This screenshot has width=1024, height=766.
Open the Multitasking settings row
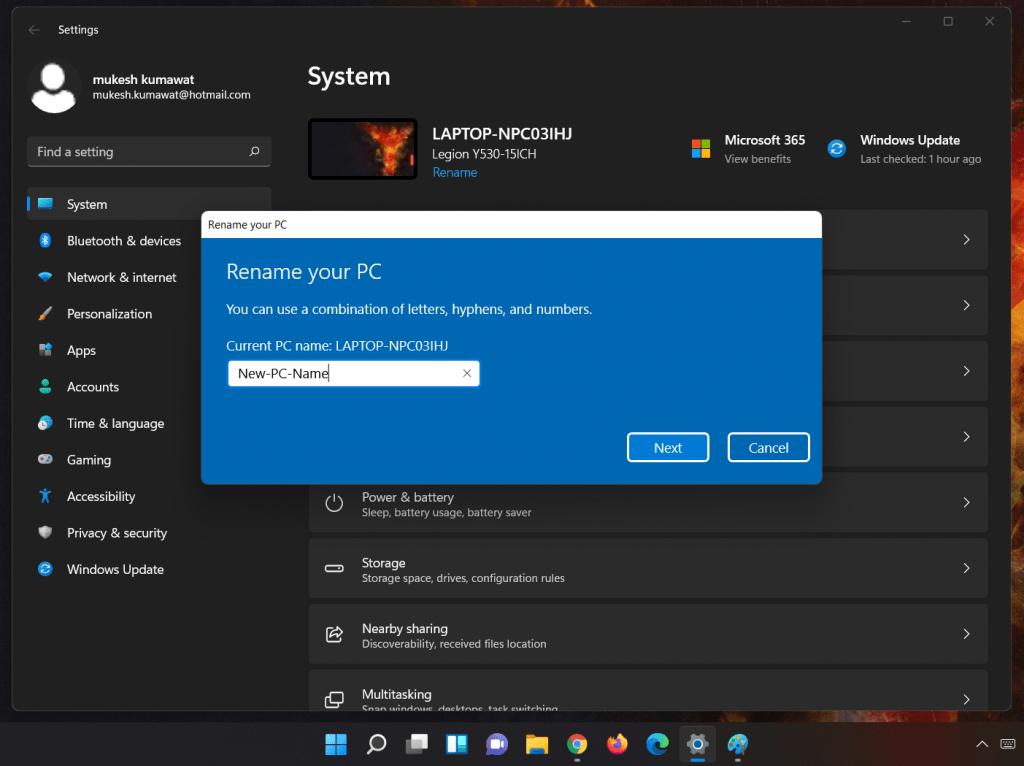pos(648,690)
